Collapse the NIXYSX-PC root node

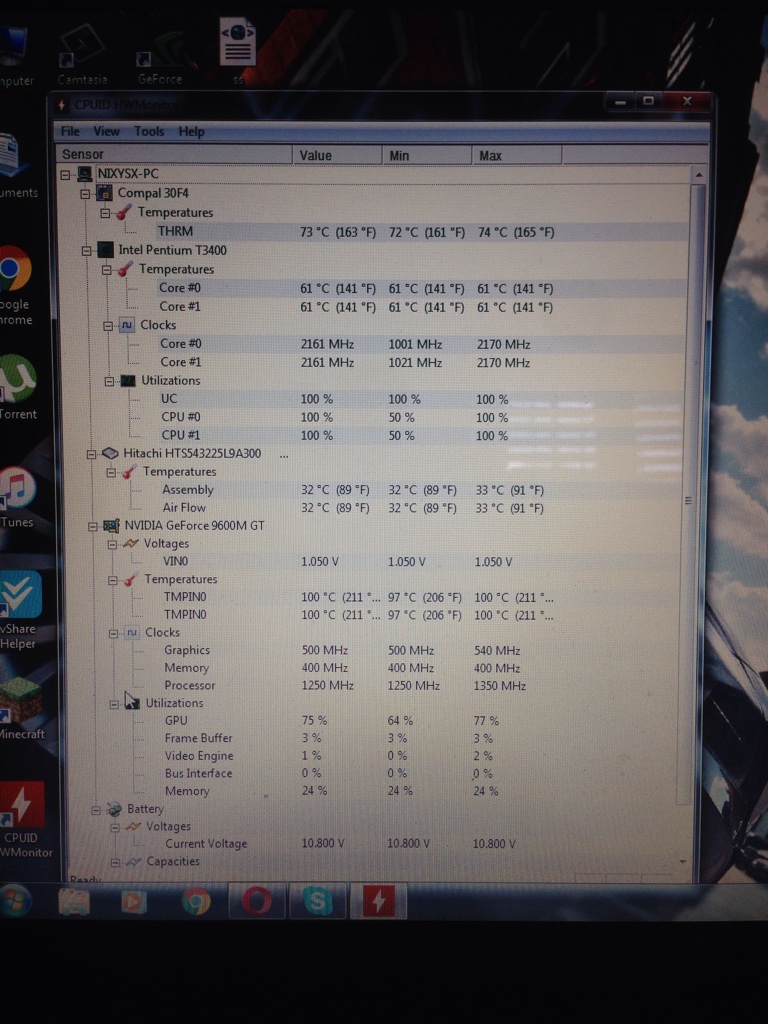tap(66, 174)
